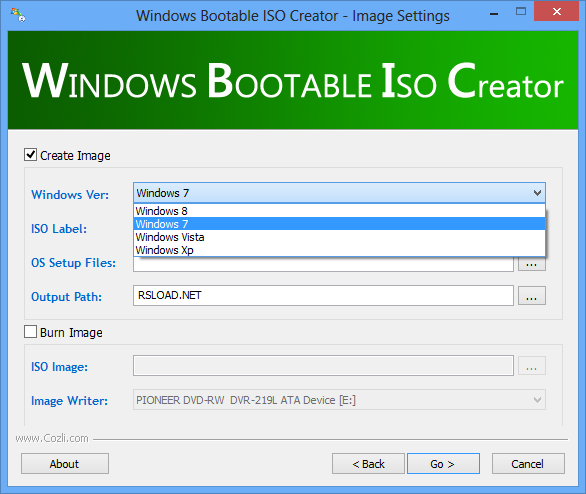Browse for OS Setup Files folder
Viewport: 586px width, 494px height.
tap(531, 264)
